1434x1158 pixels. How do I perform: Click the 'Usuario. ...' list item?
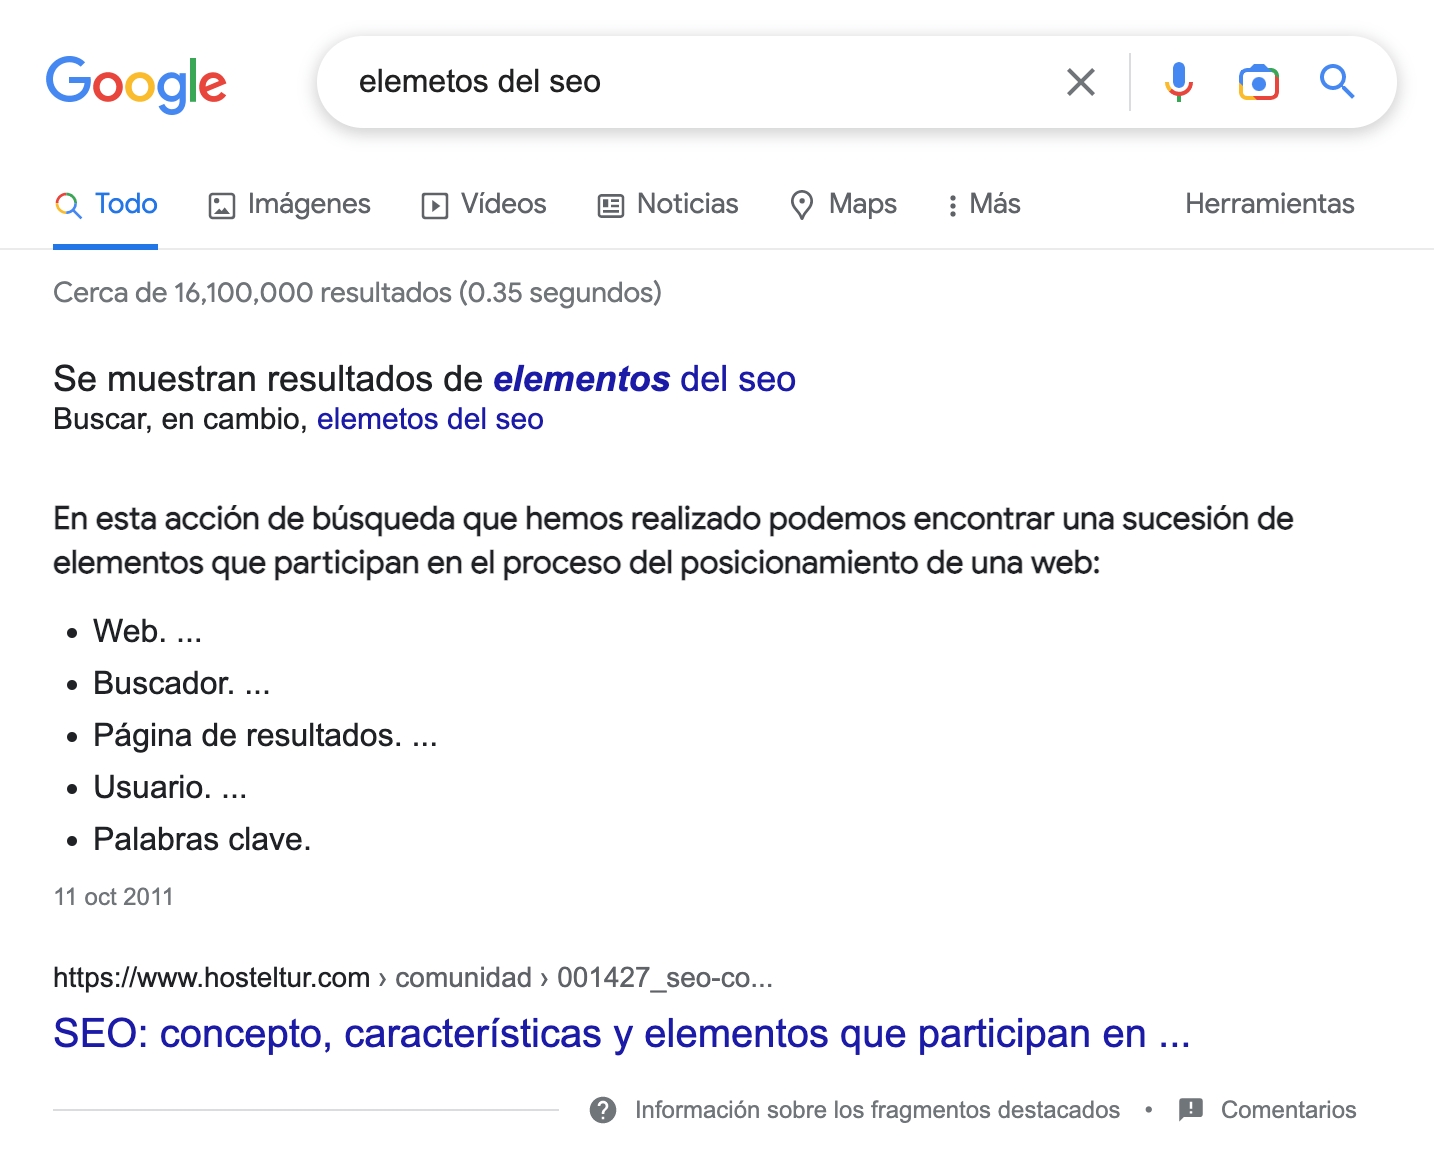170,787
